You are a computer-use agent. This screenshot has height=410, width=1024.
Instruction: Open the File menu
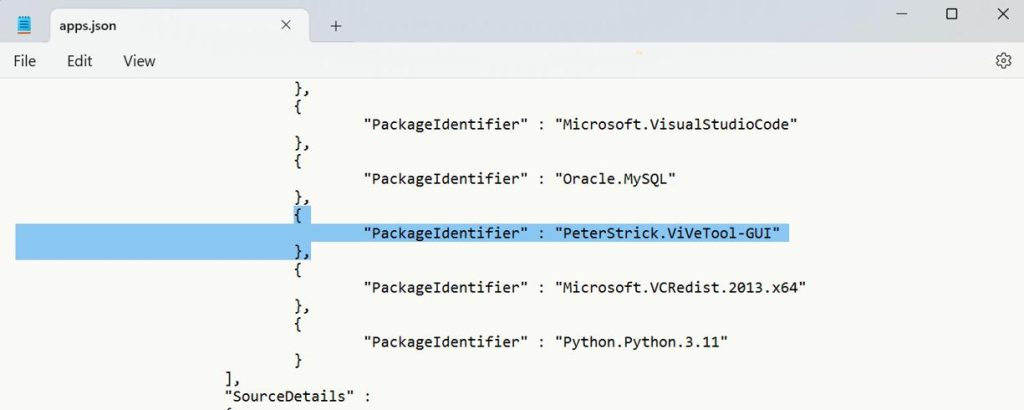click(25, 61)
